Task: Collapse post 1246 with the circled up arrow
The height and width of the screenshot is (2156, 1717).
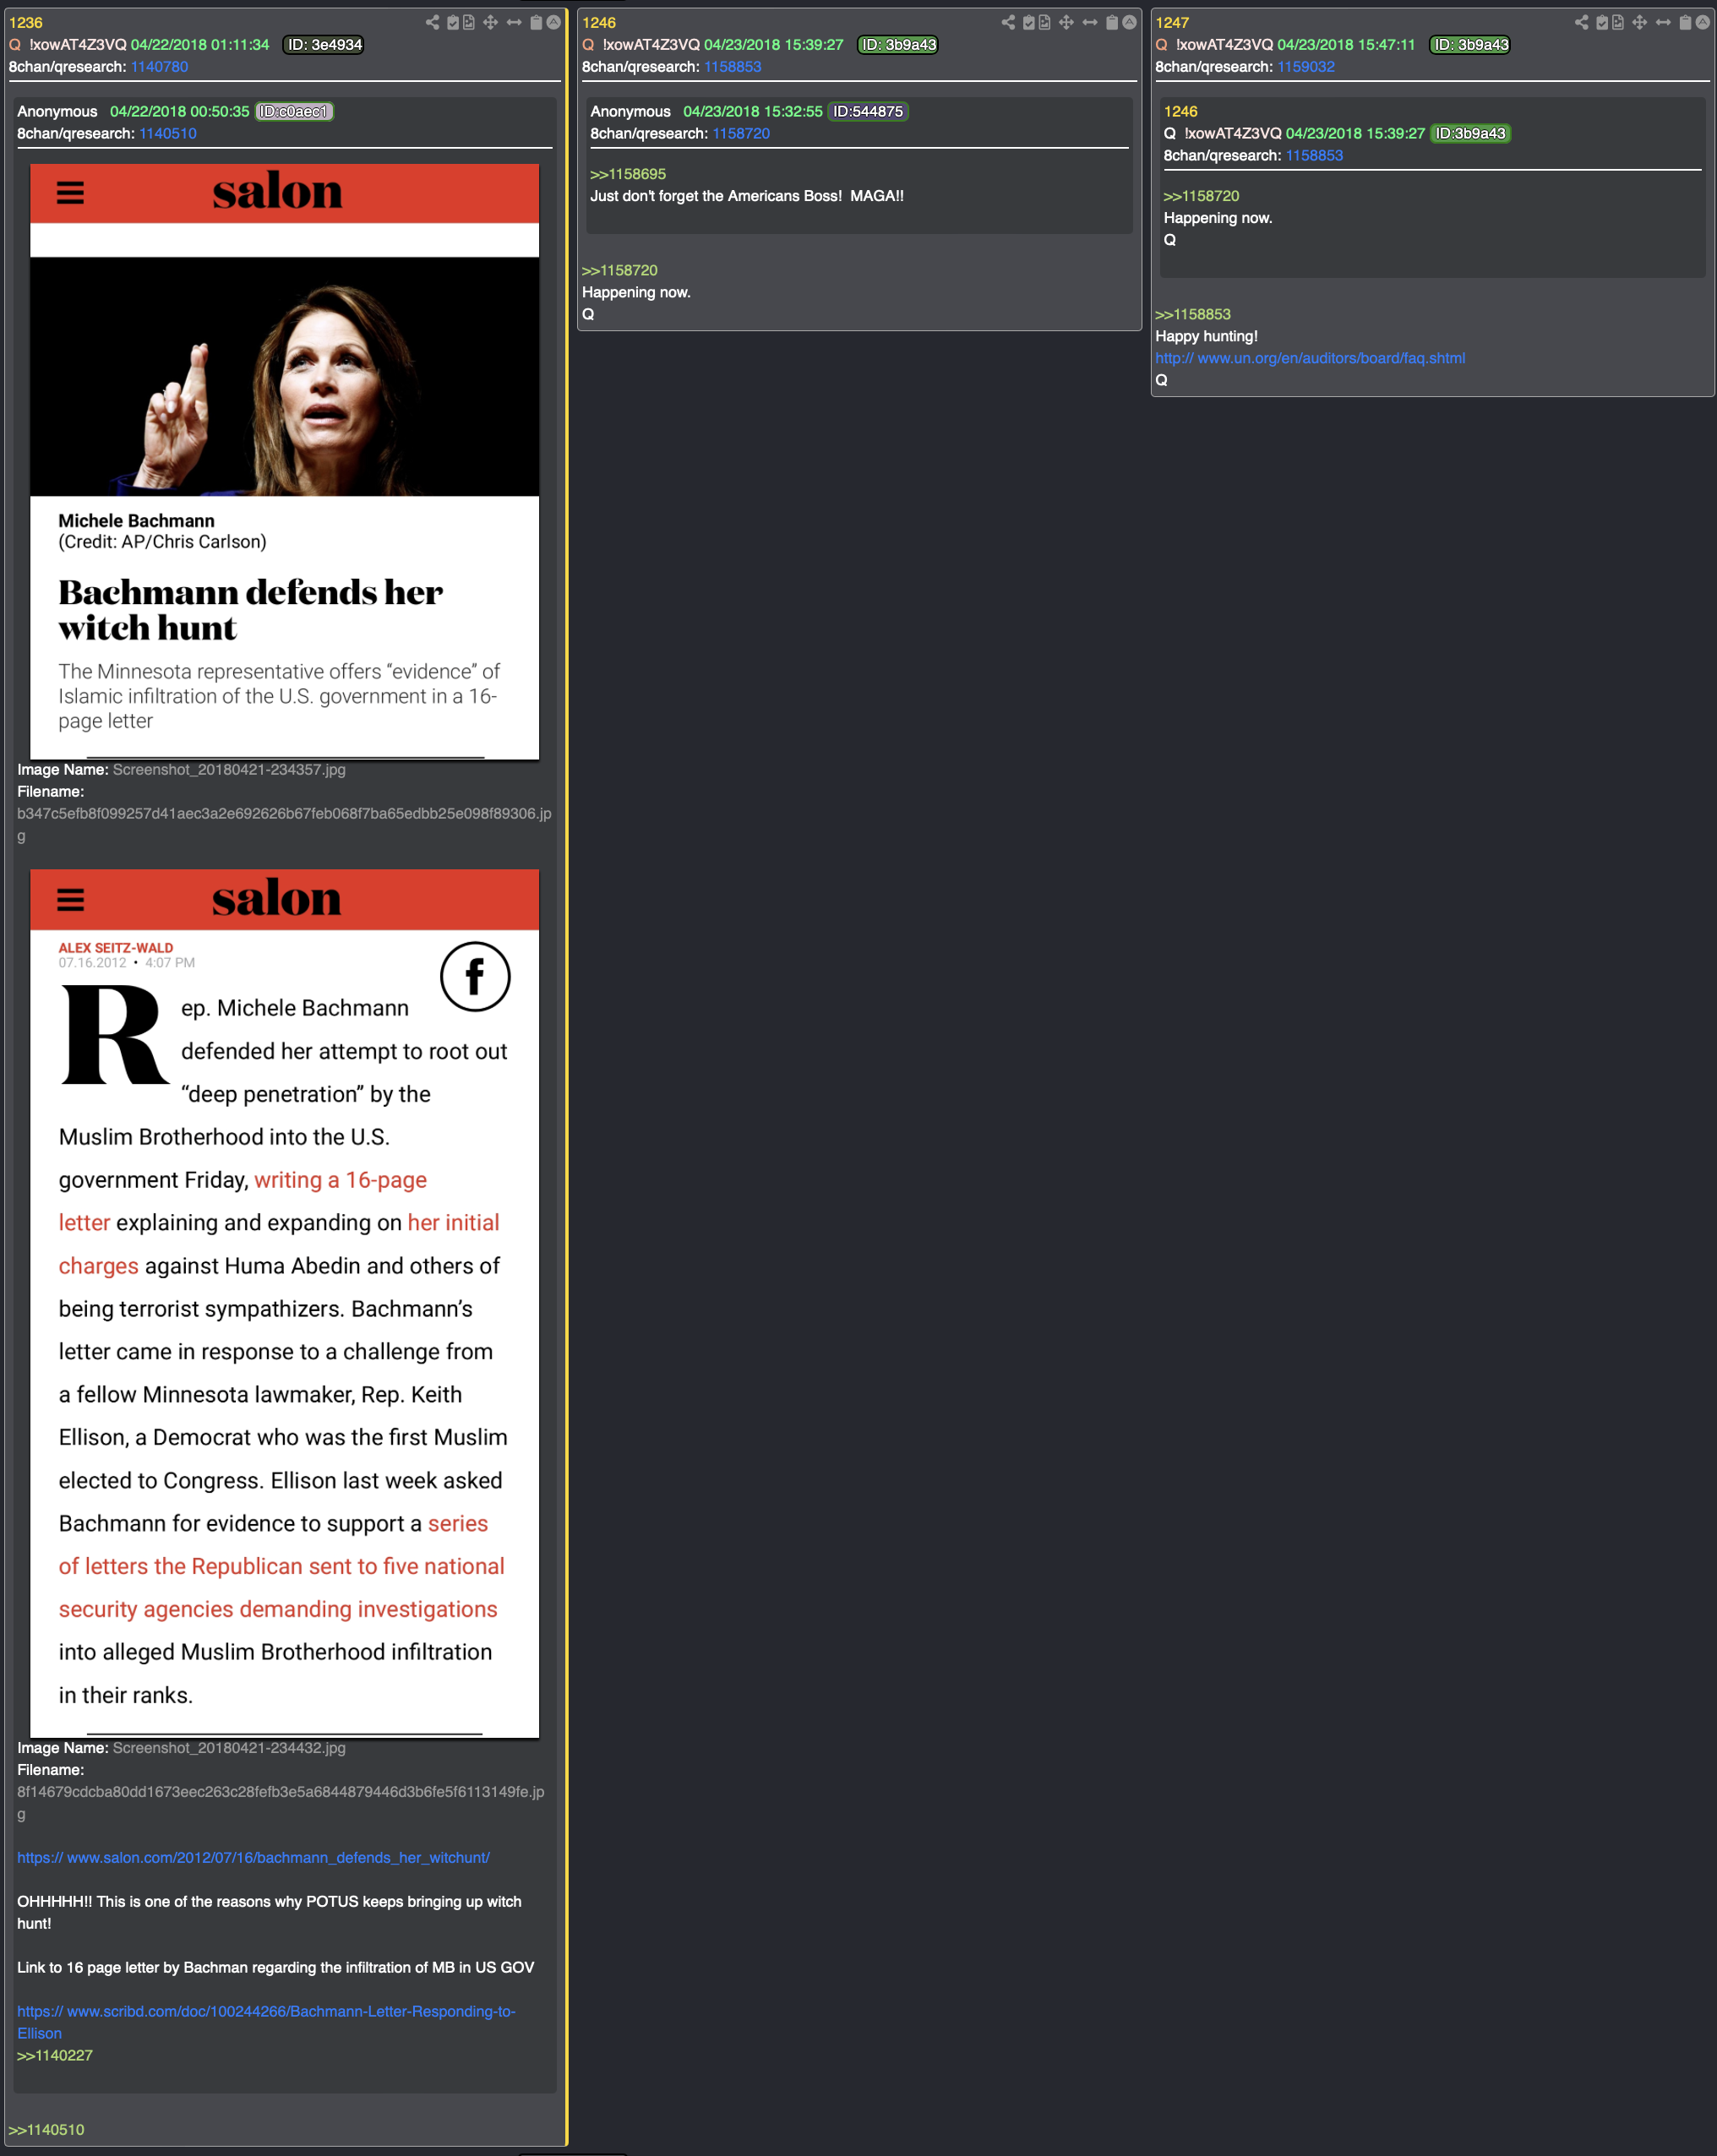Action: pos(1129,22)
